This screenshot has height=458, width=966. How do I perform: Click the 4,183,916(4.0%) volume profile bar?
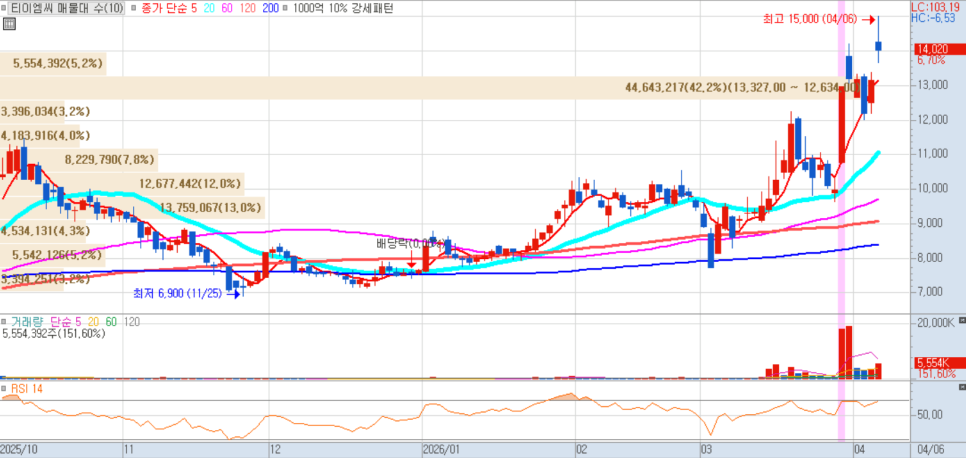(39, 136)
